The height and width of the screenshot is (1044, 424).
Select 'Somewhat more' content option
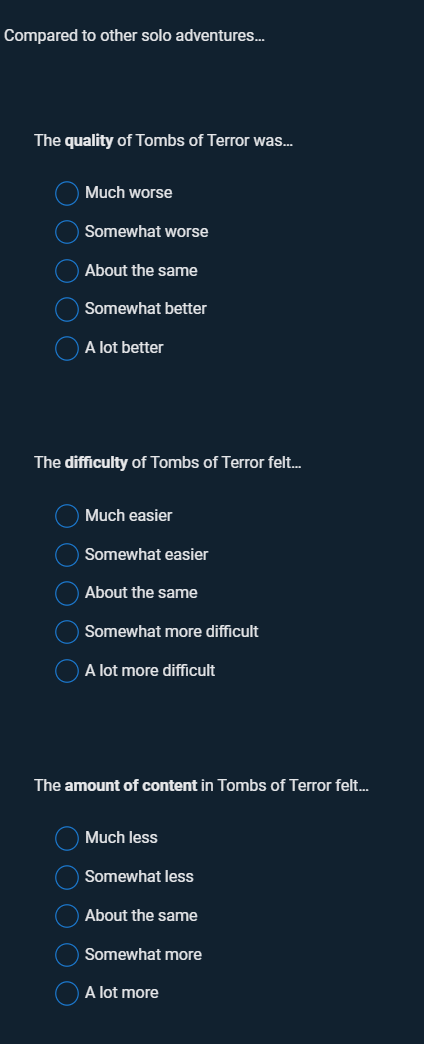coord(67,954)
